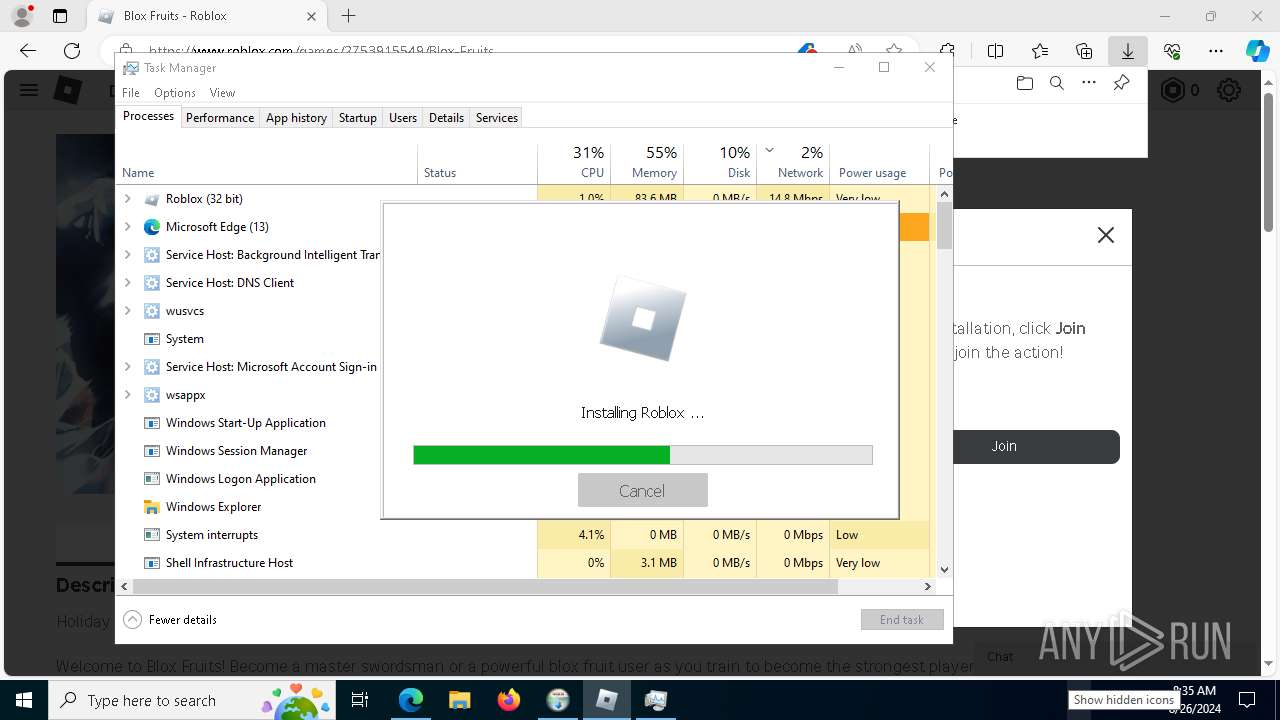Open Task Manager View menu
The height and width of the screenshot is (720, 1280).
222,93
